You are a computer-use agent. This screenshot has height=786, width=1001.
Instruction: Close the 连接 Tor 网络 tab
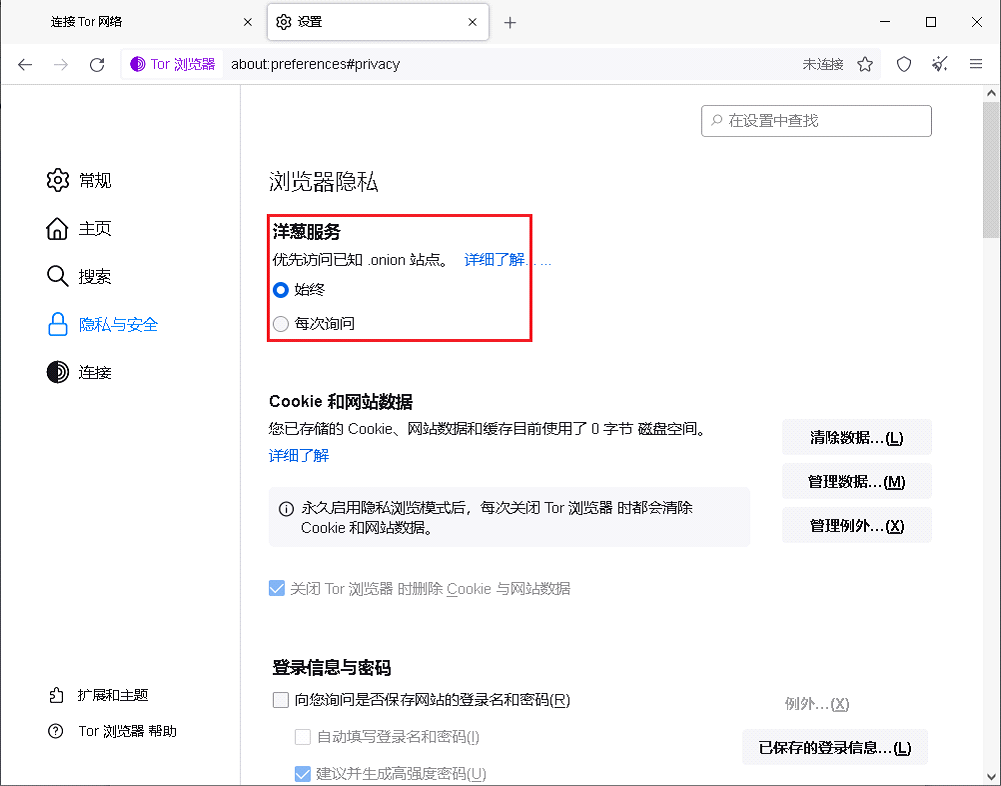click(248, 22)
